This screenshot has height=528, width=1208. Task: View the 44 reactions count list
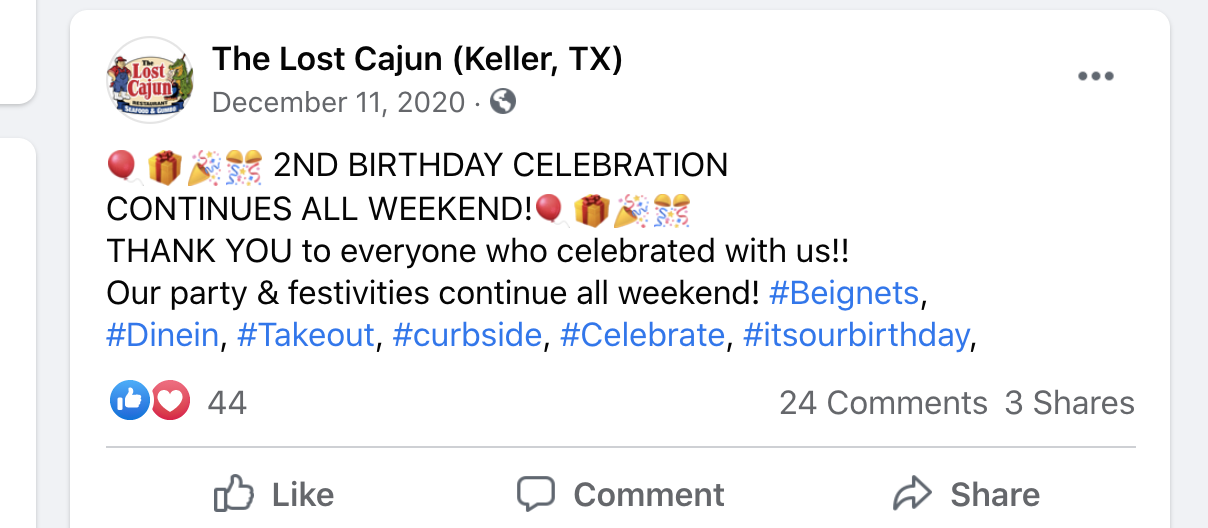click(227, 403)
